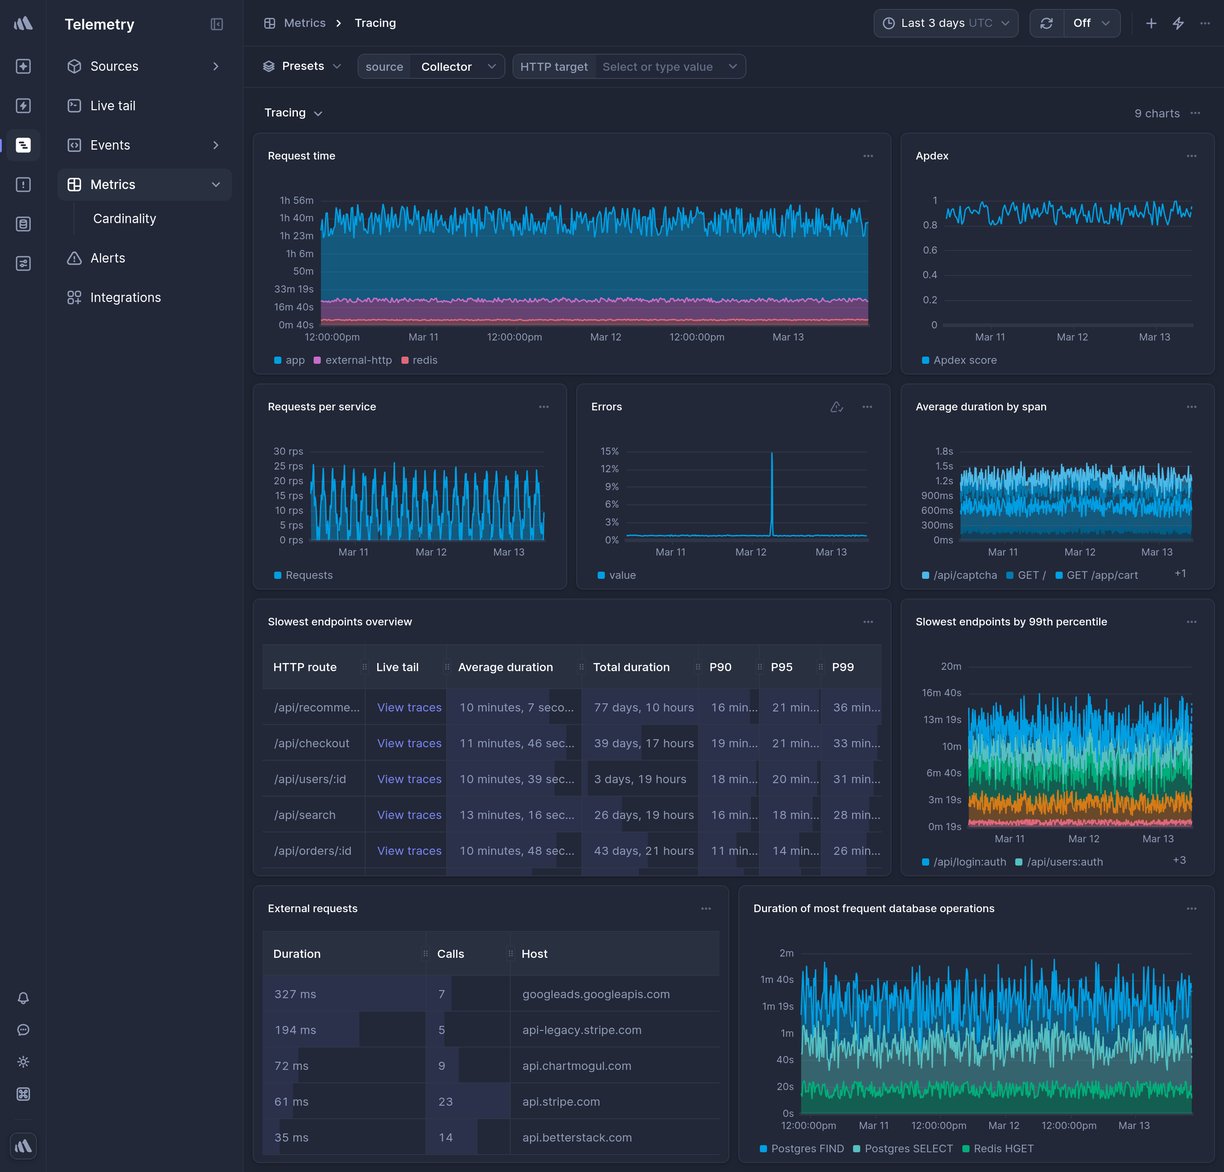Open Alerts from the sidebar

107,257
